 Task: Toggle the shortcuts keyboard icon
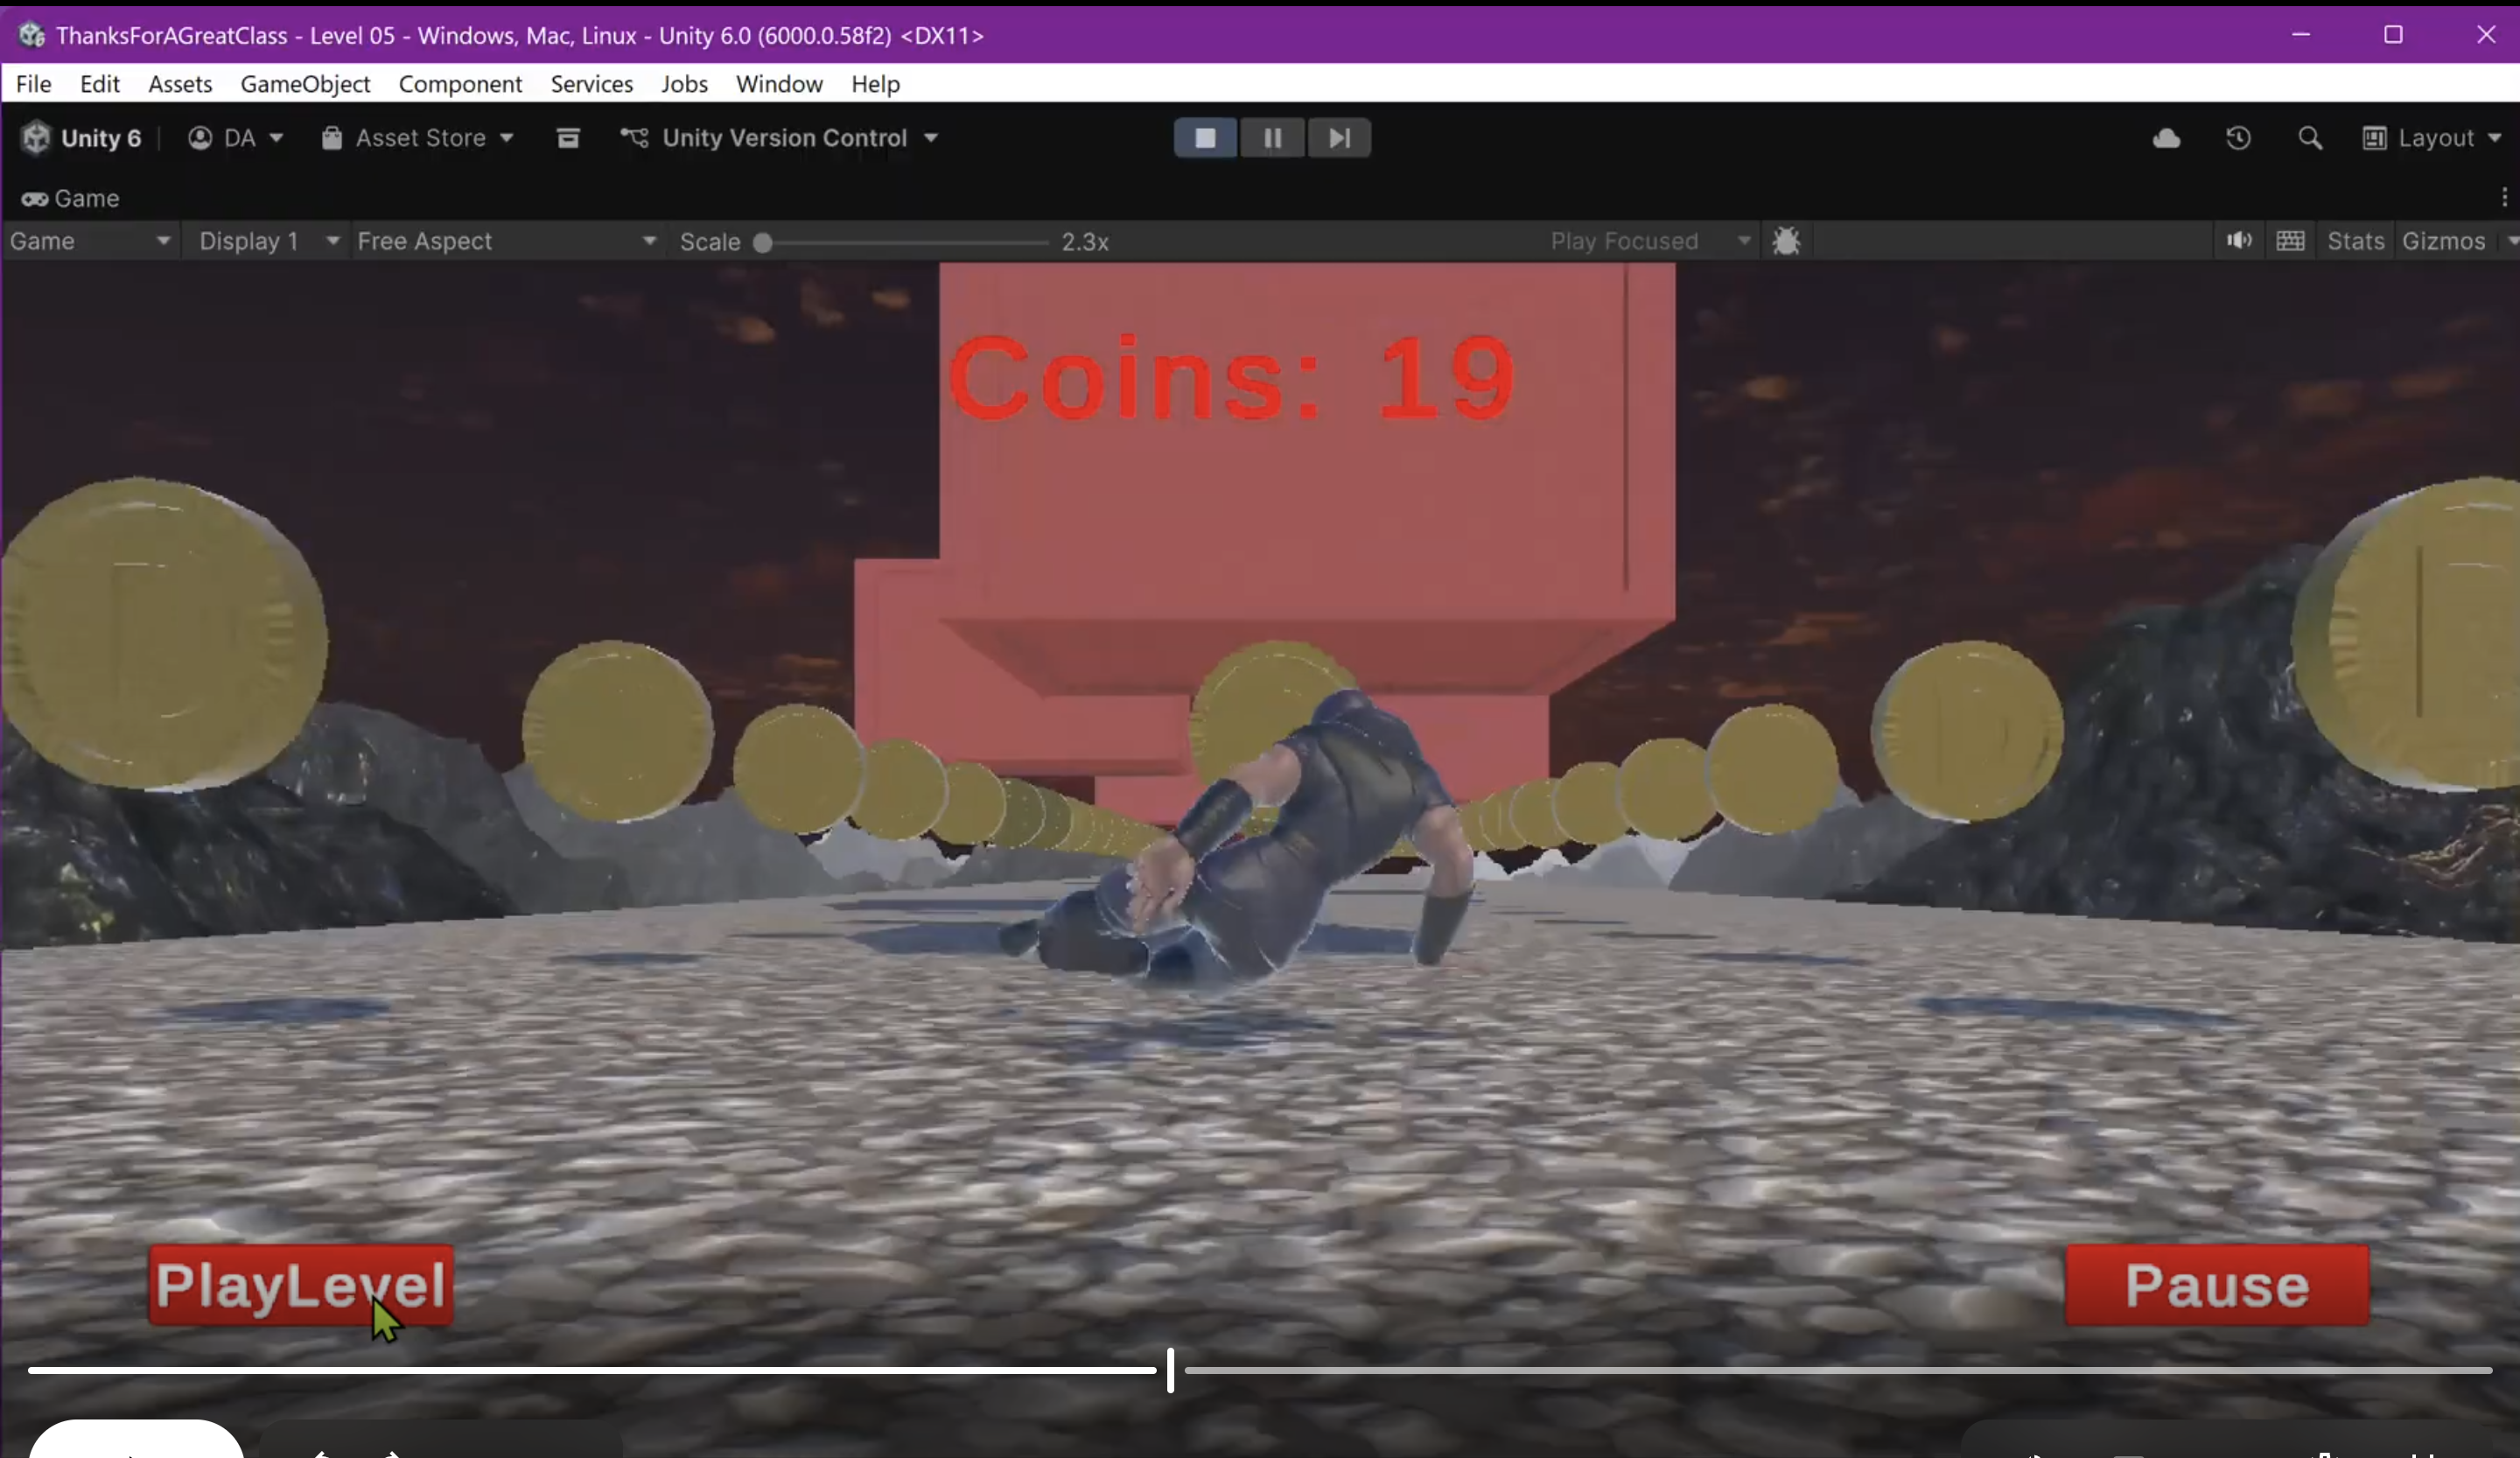click(2290, 241)
